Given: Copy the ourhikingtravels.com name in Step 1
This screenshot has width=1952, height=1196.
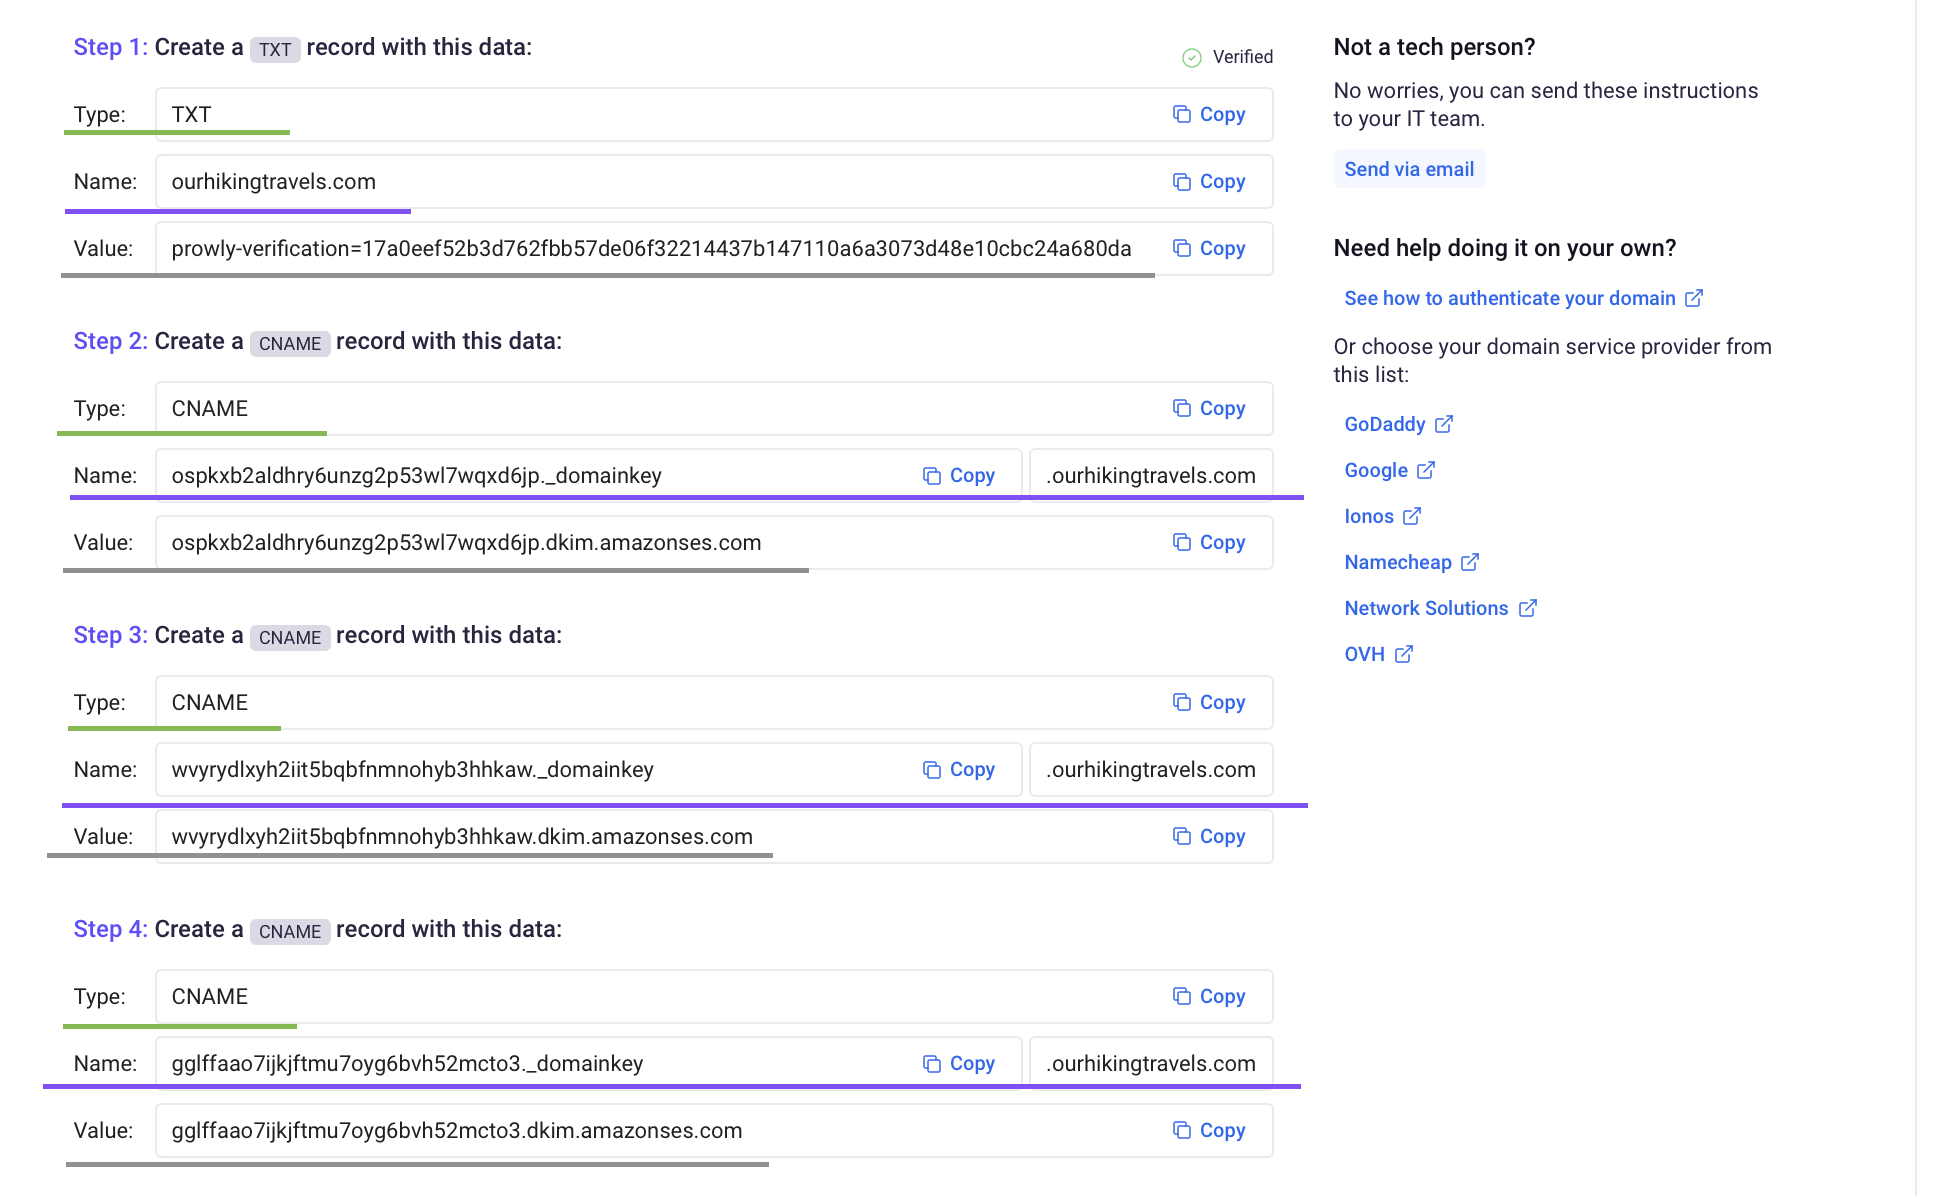Looking at the screenshot, I should tap(1208, 181).
